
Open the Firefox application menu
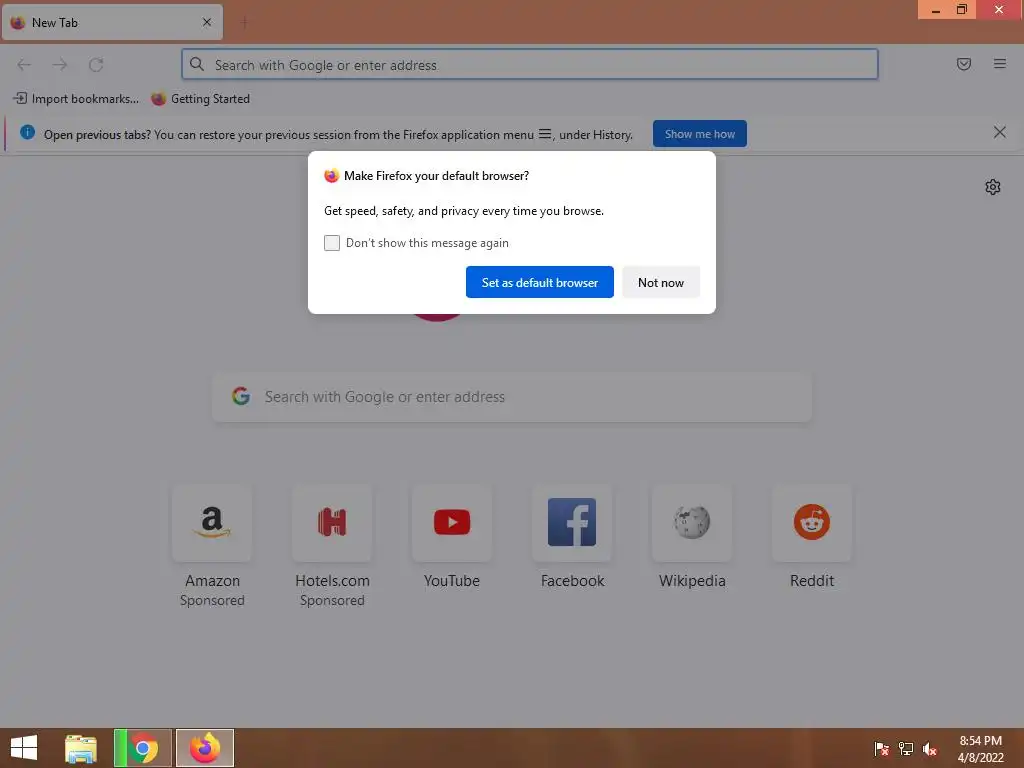point(999,64)
